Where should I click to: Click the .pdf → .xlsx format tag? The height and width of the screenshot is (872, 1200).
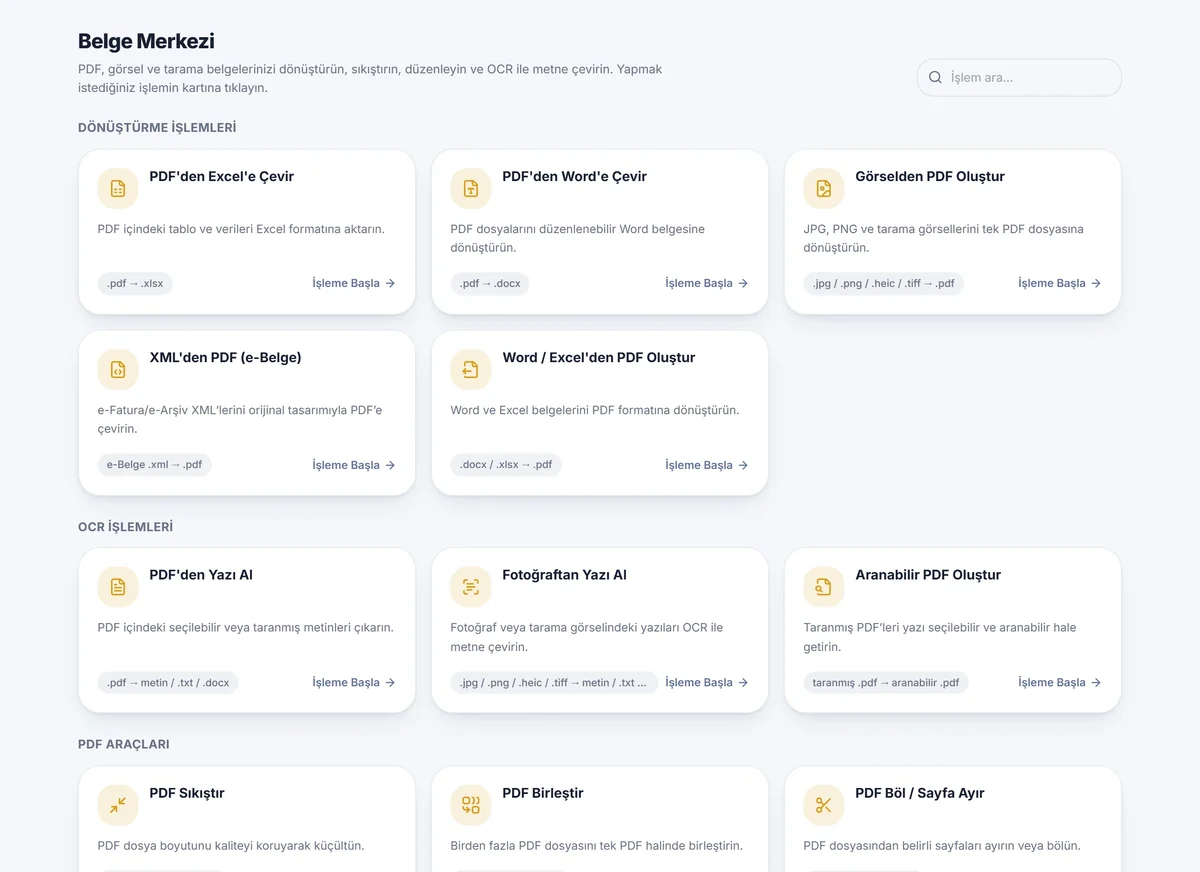tap(135, 283)
